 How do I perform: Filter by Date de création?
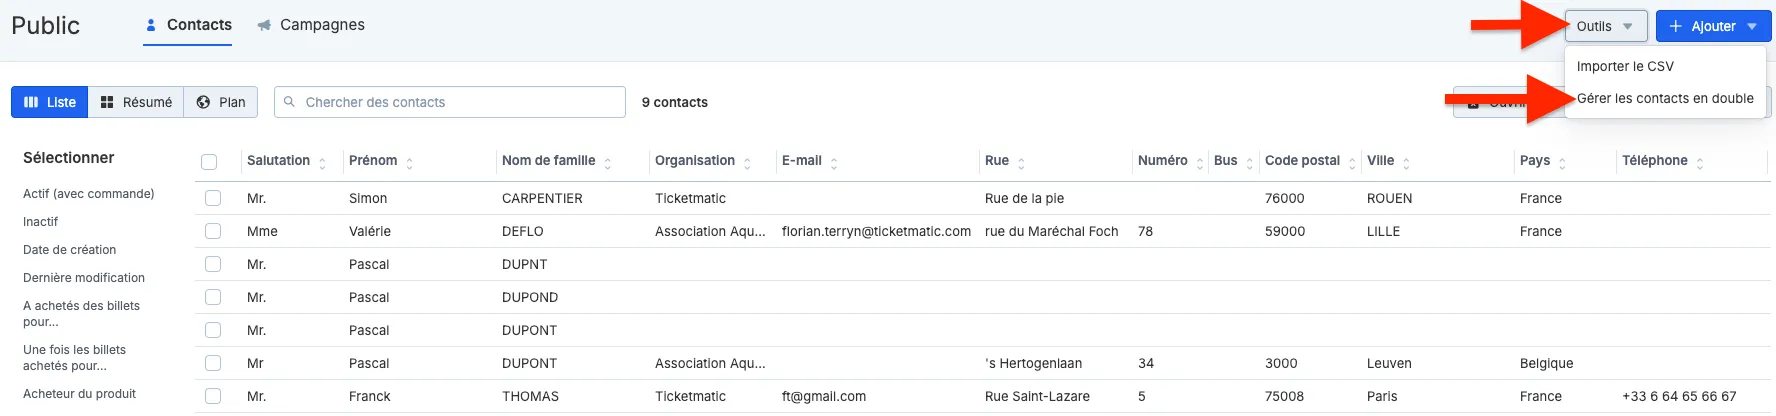click(x=70, y=250)
